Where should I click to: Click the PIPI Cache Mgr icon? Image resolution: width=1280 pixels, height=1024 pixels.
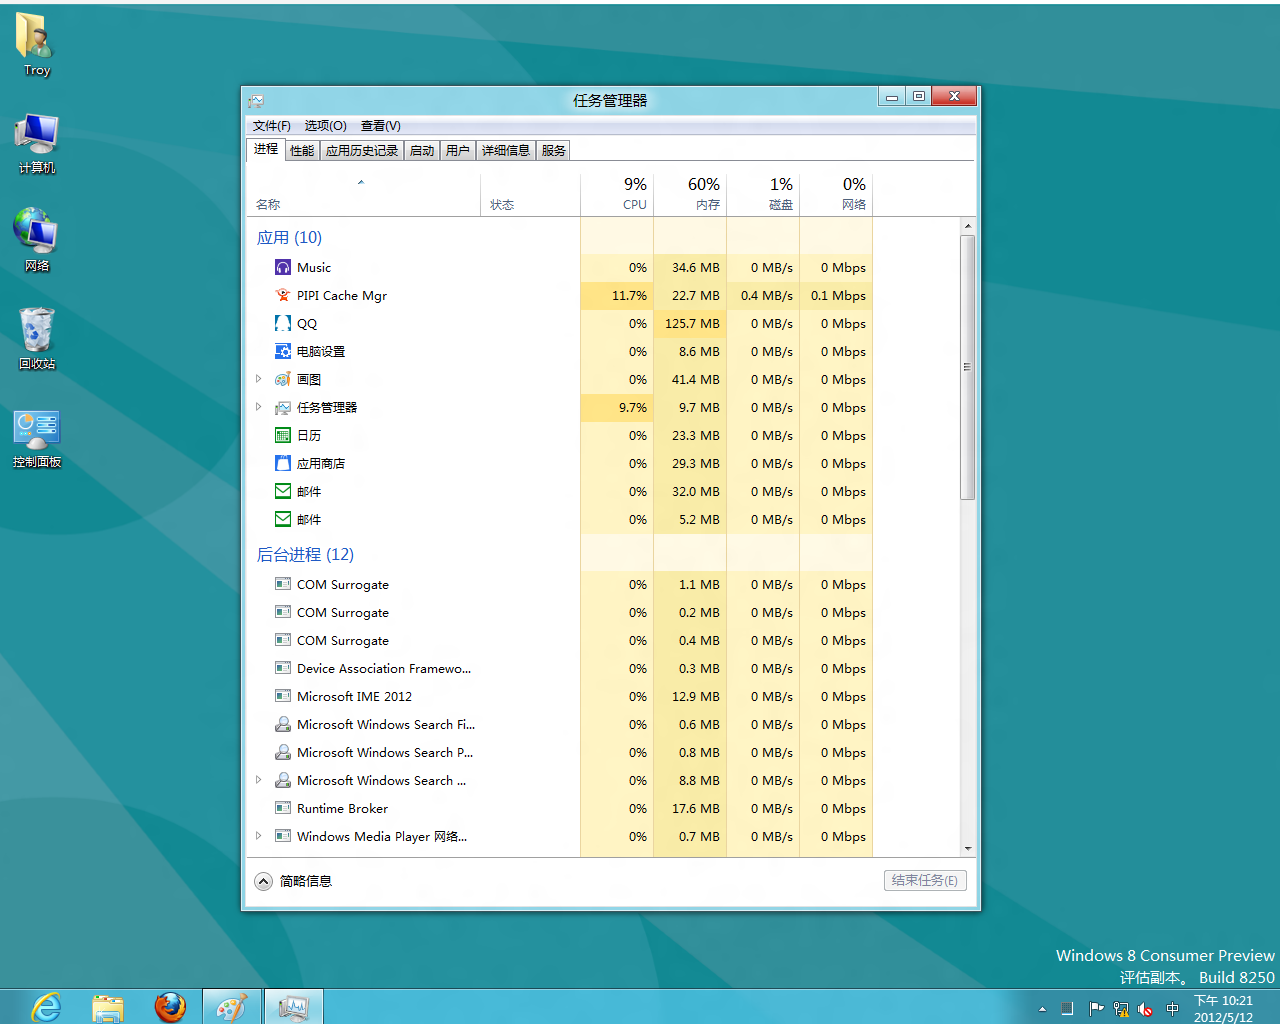tap(283, 295)
